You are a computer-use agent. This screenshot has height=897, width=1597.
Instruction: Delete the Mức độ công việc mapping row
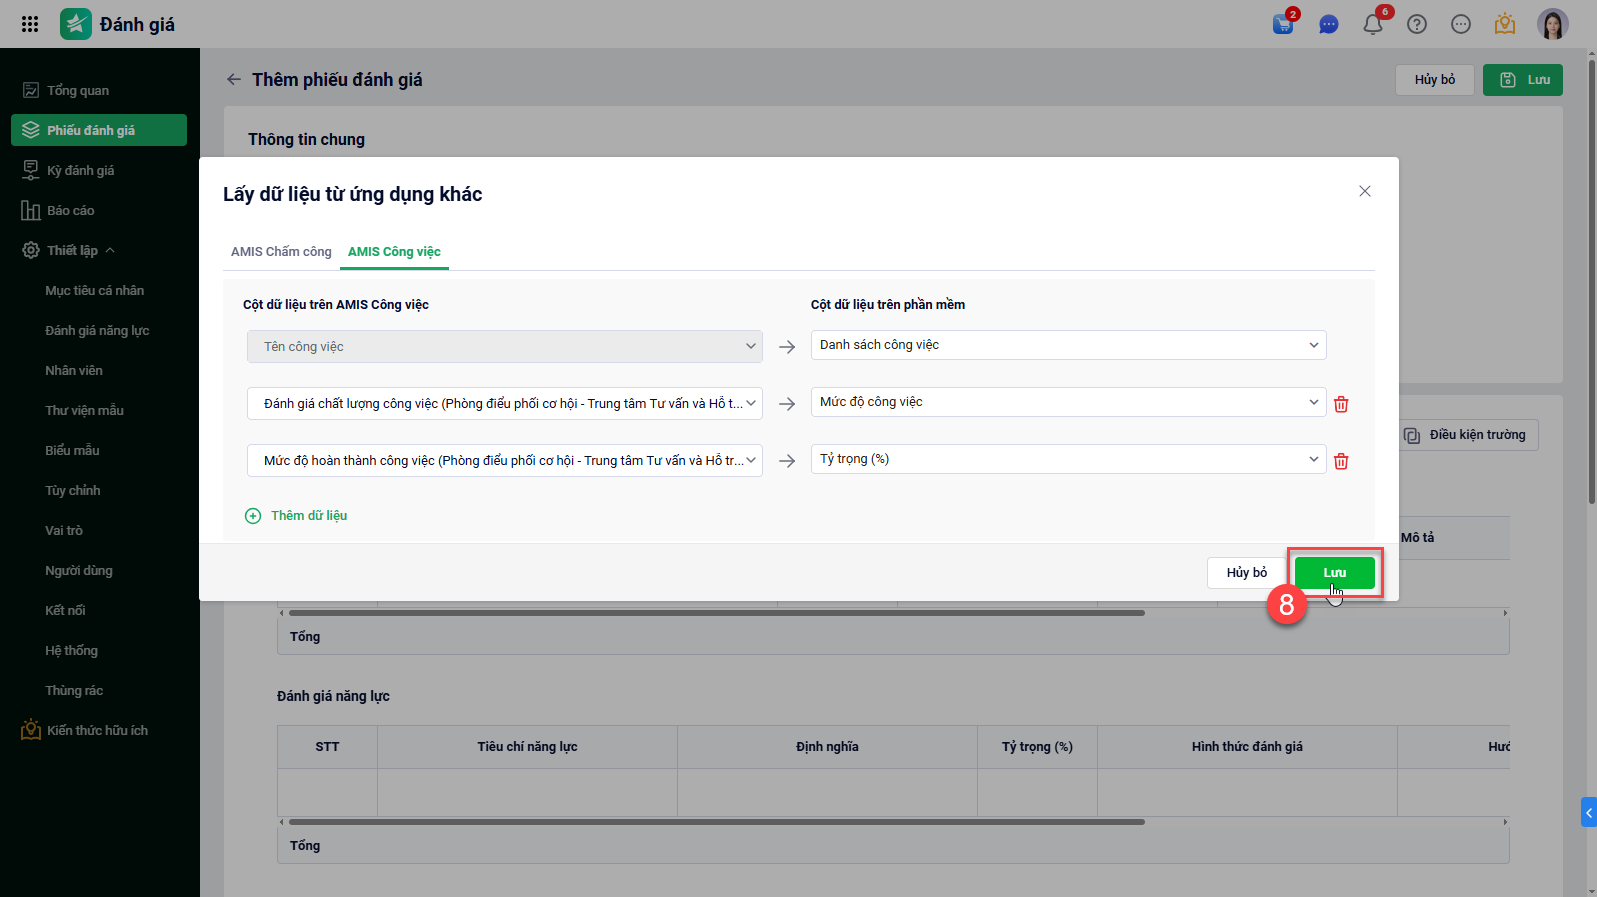(x=1341, y=404)
